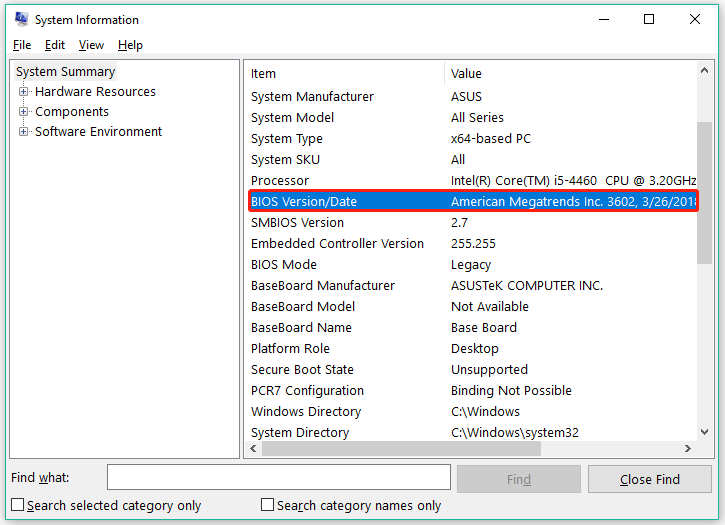The image size is (725, 525).
Task: Open the View menu
Action: click(91, 45)
